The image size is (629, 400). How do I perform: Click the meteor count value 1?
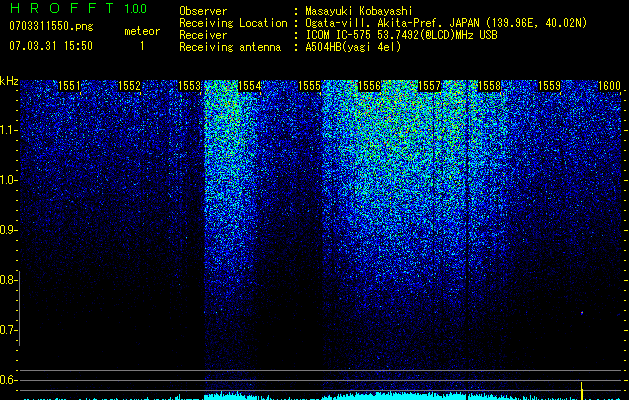click(142, 46)
